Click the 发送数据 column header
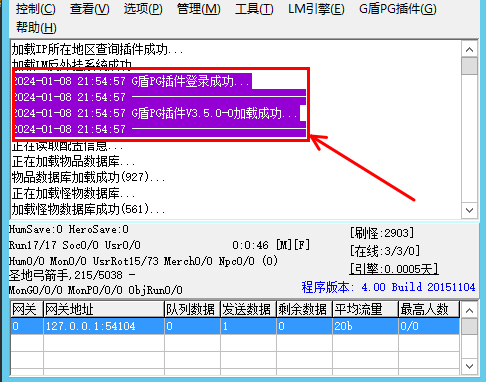 [248, 309]
